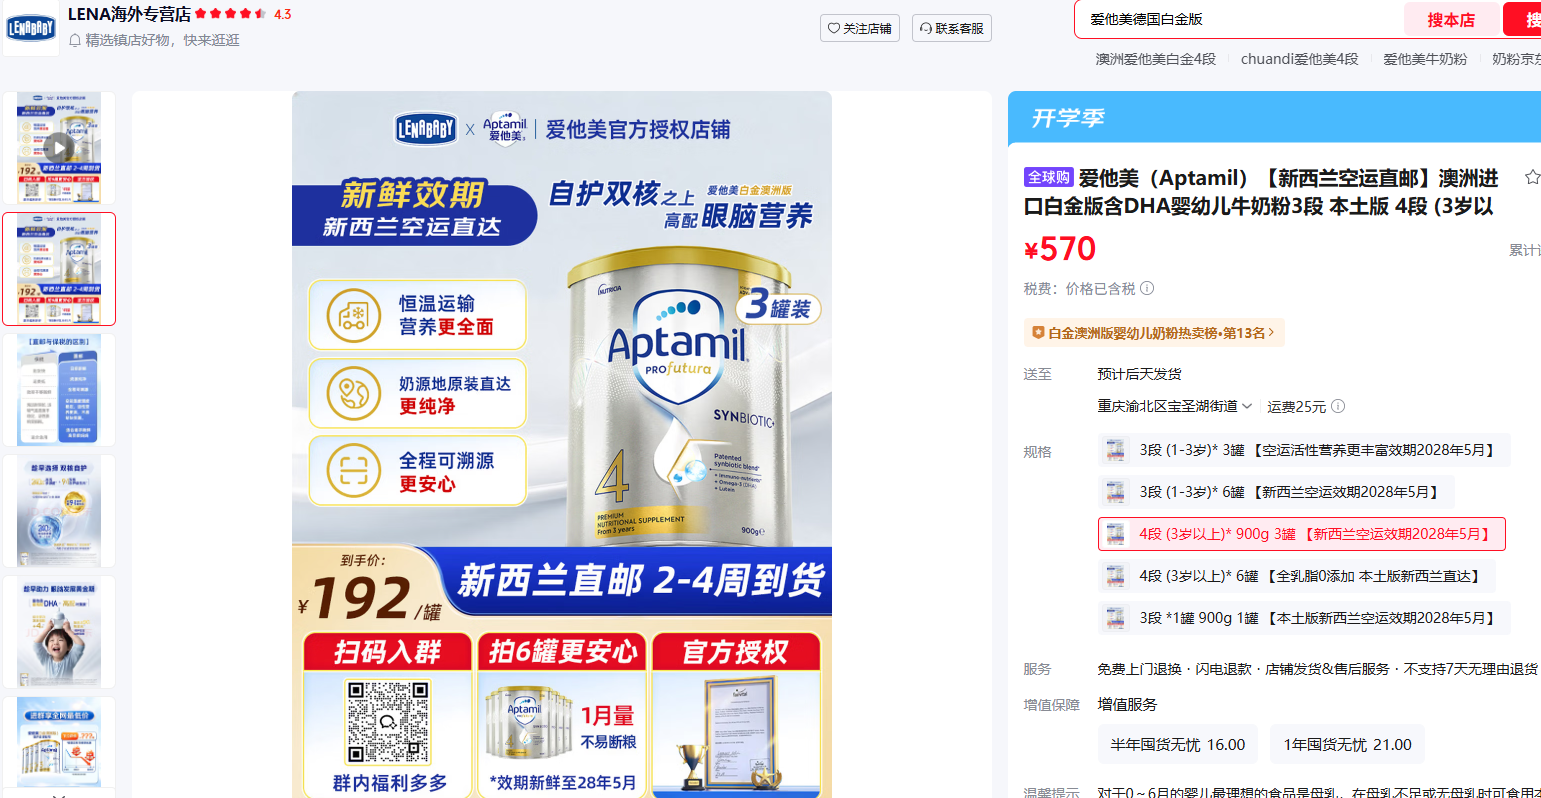Select the fourth product gallery thumbnail

(x=59, y=511)
